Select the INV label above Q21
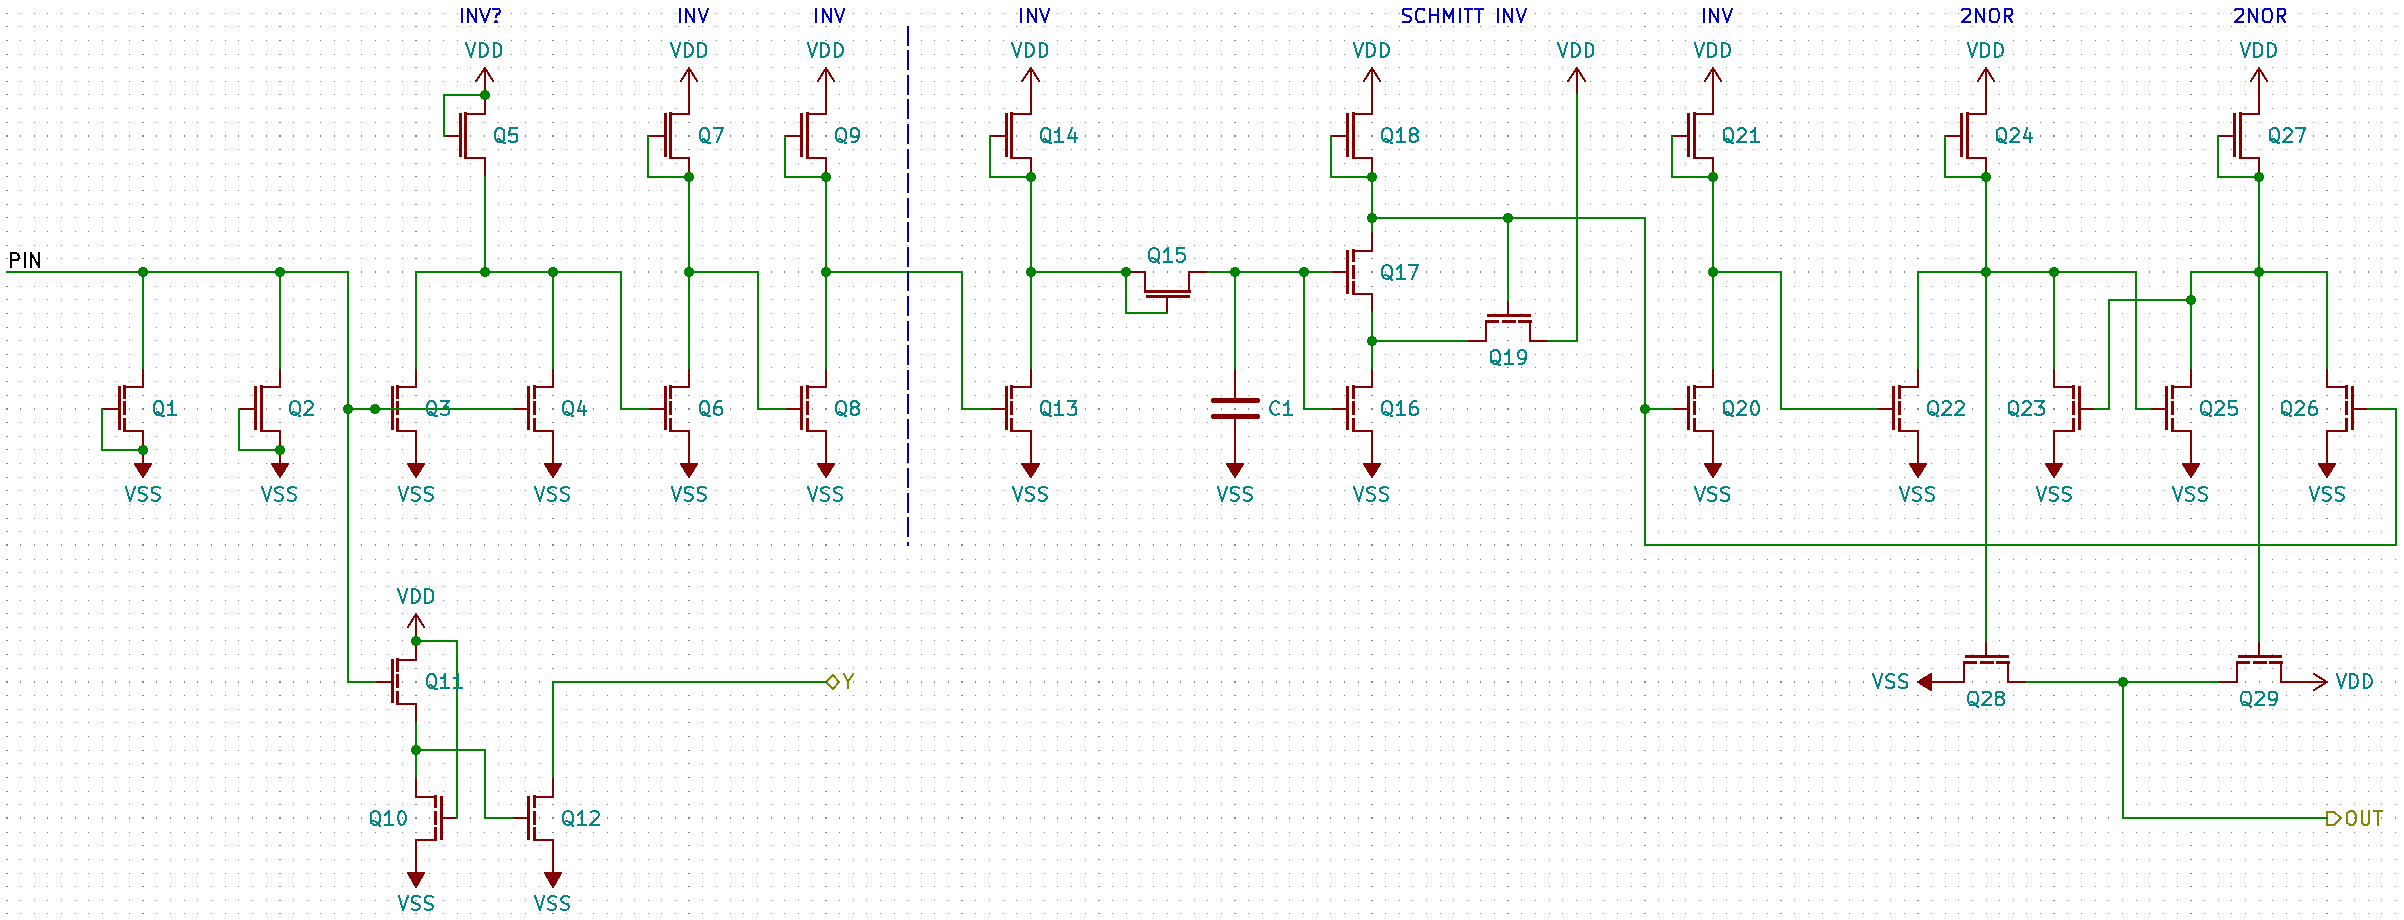2404x920 pixels. pyautogui.click(x=1717, y=16)
